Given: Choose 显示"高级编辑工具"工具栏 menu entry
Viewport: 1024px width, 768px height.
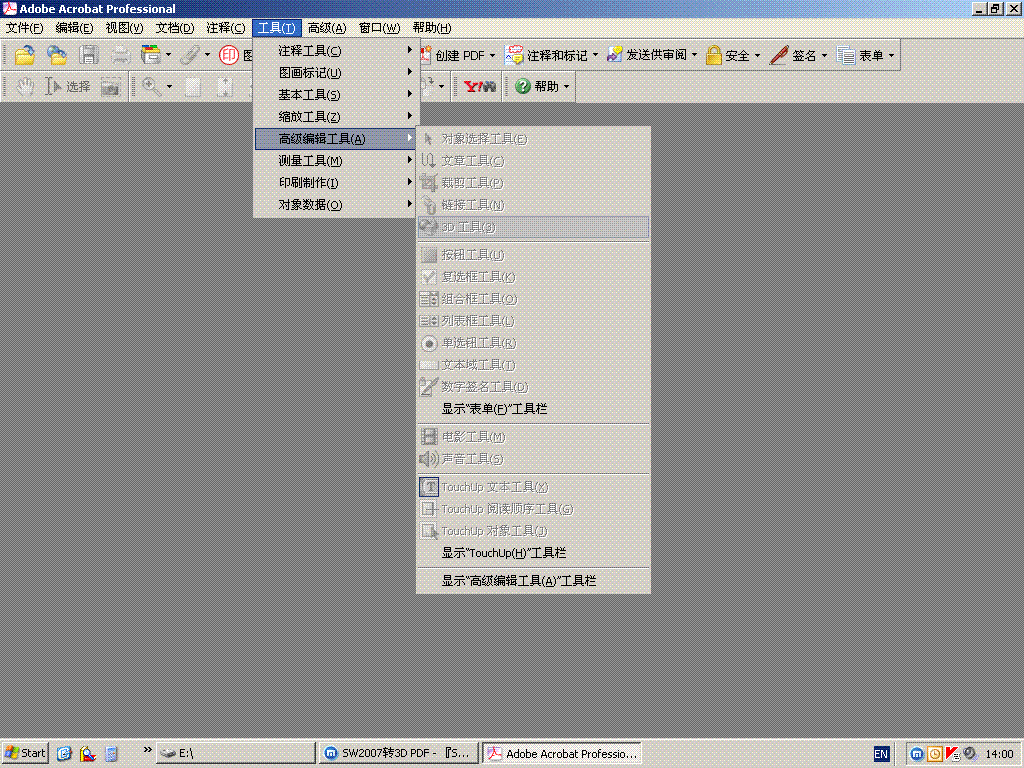Looking at the screenshot, I should pos(533,581).
